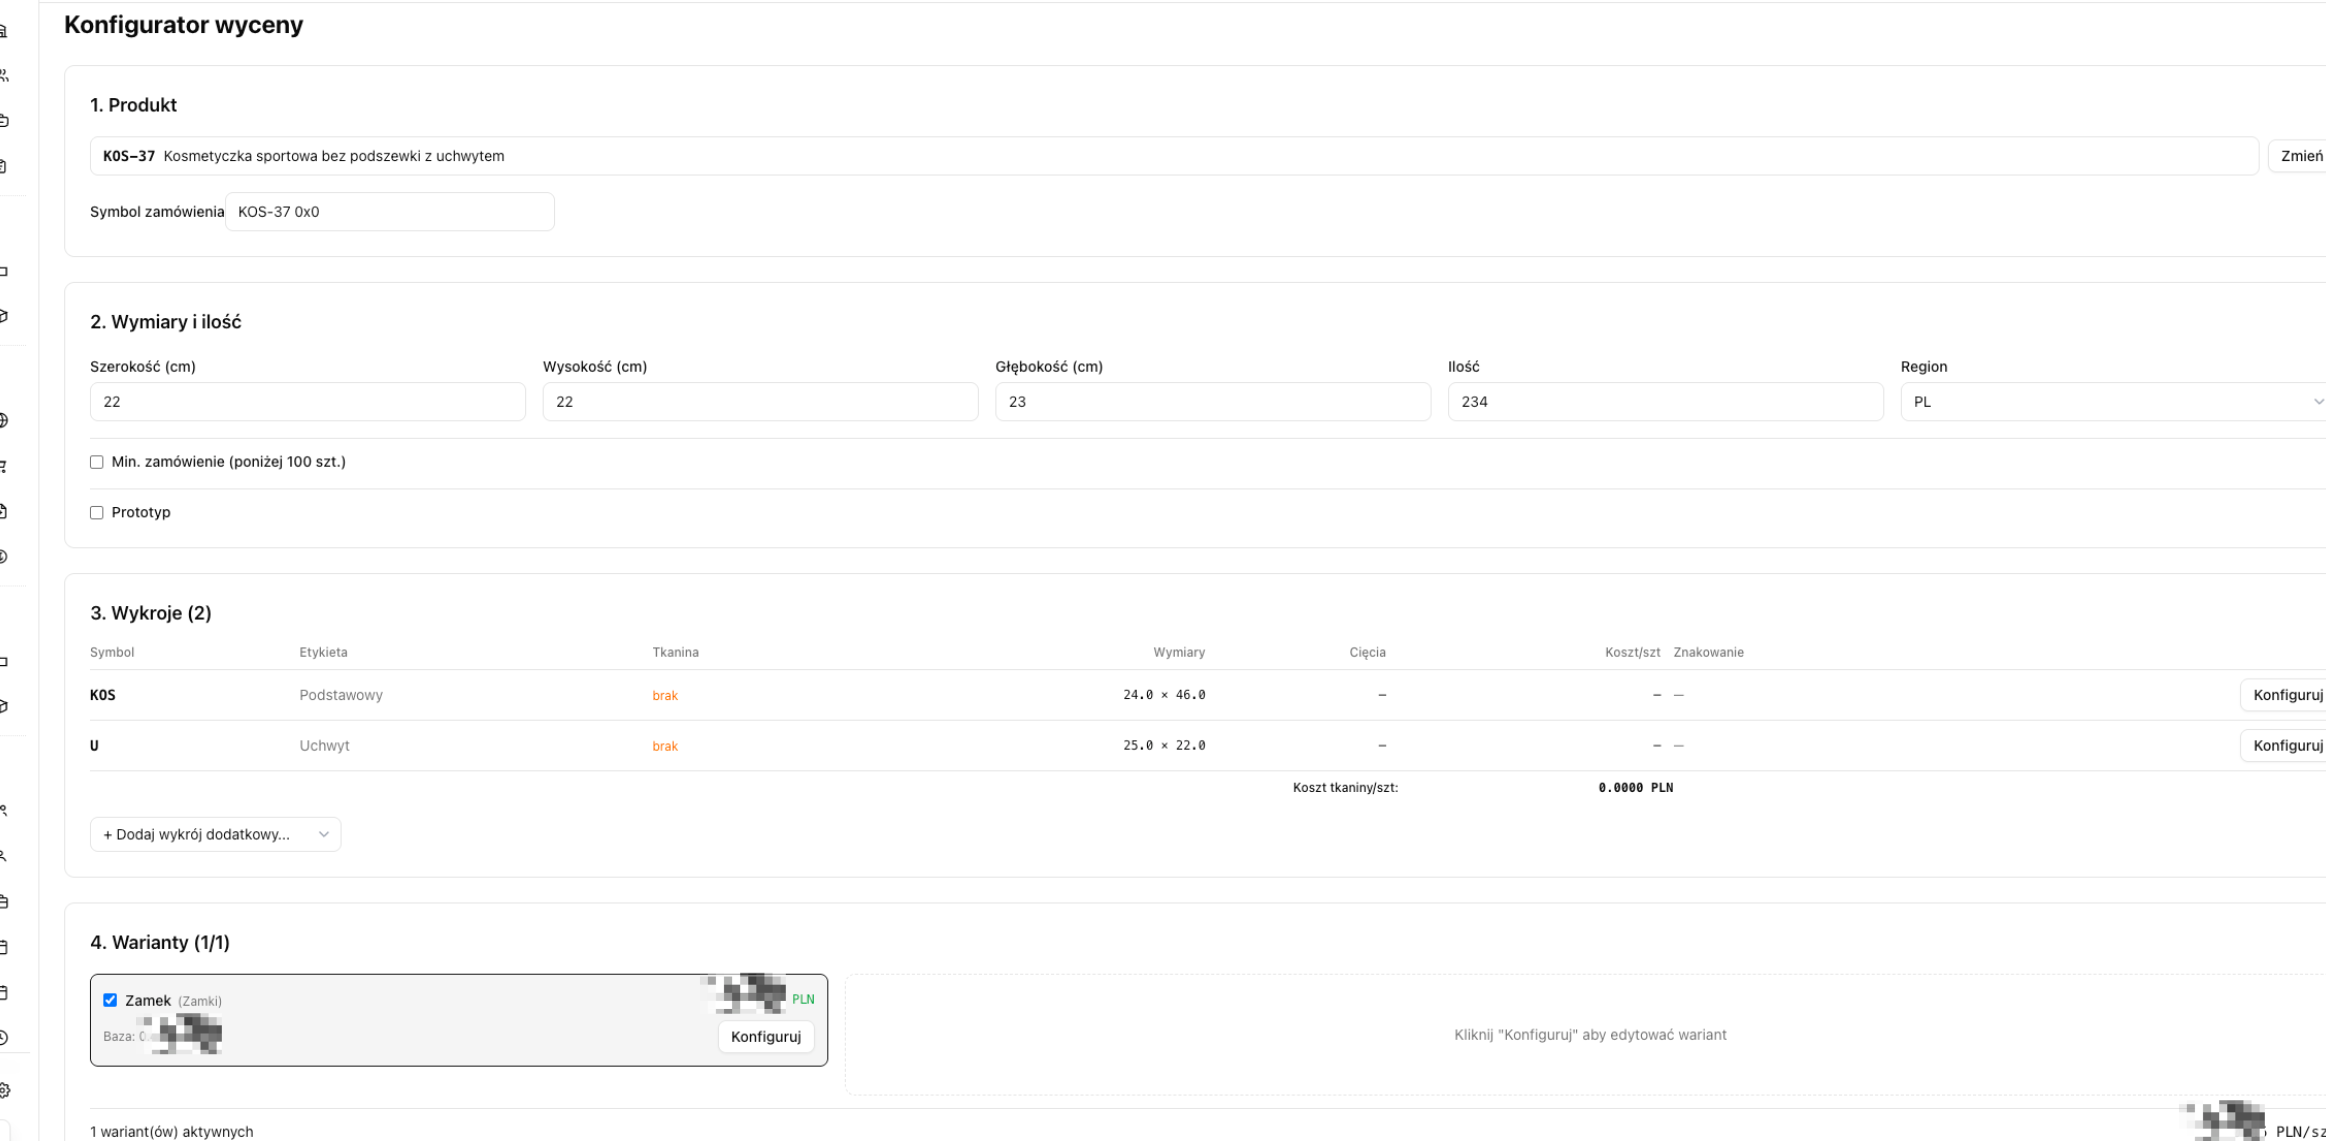Open the users group sidebar icon

[4, 75]
